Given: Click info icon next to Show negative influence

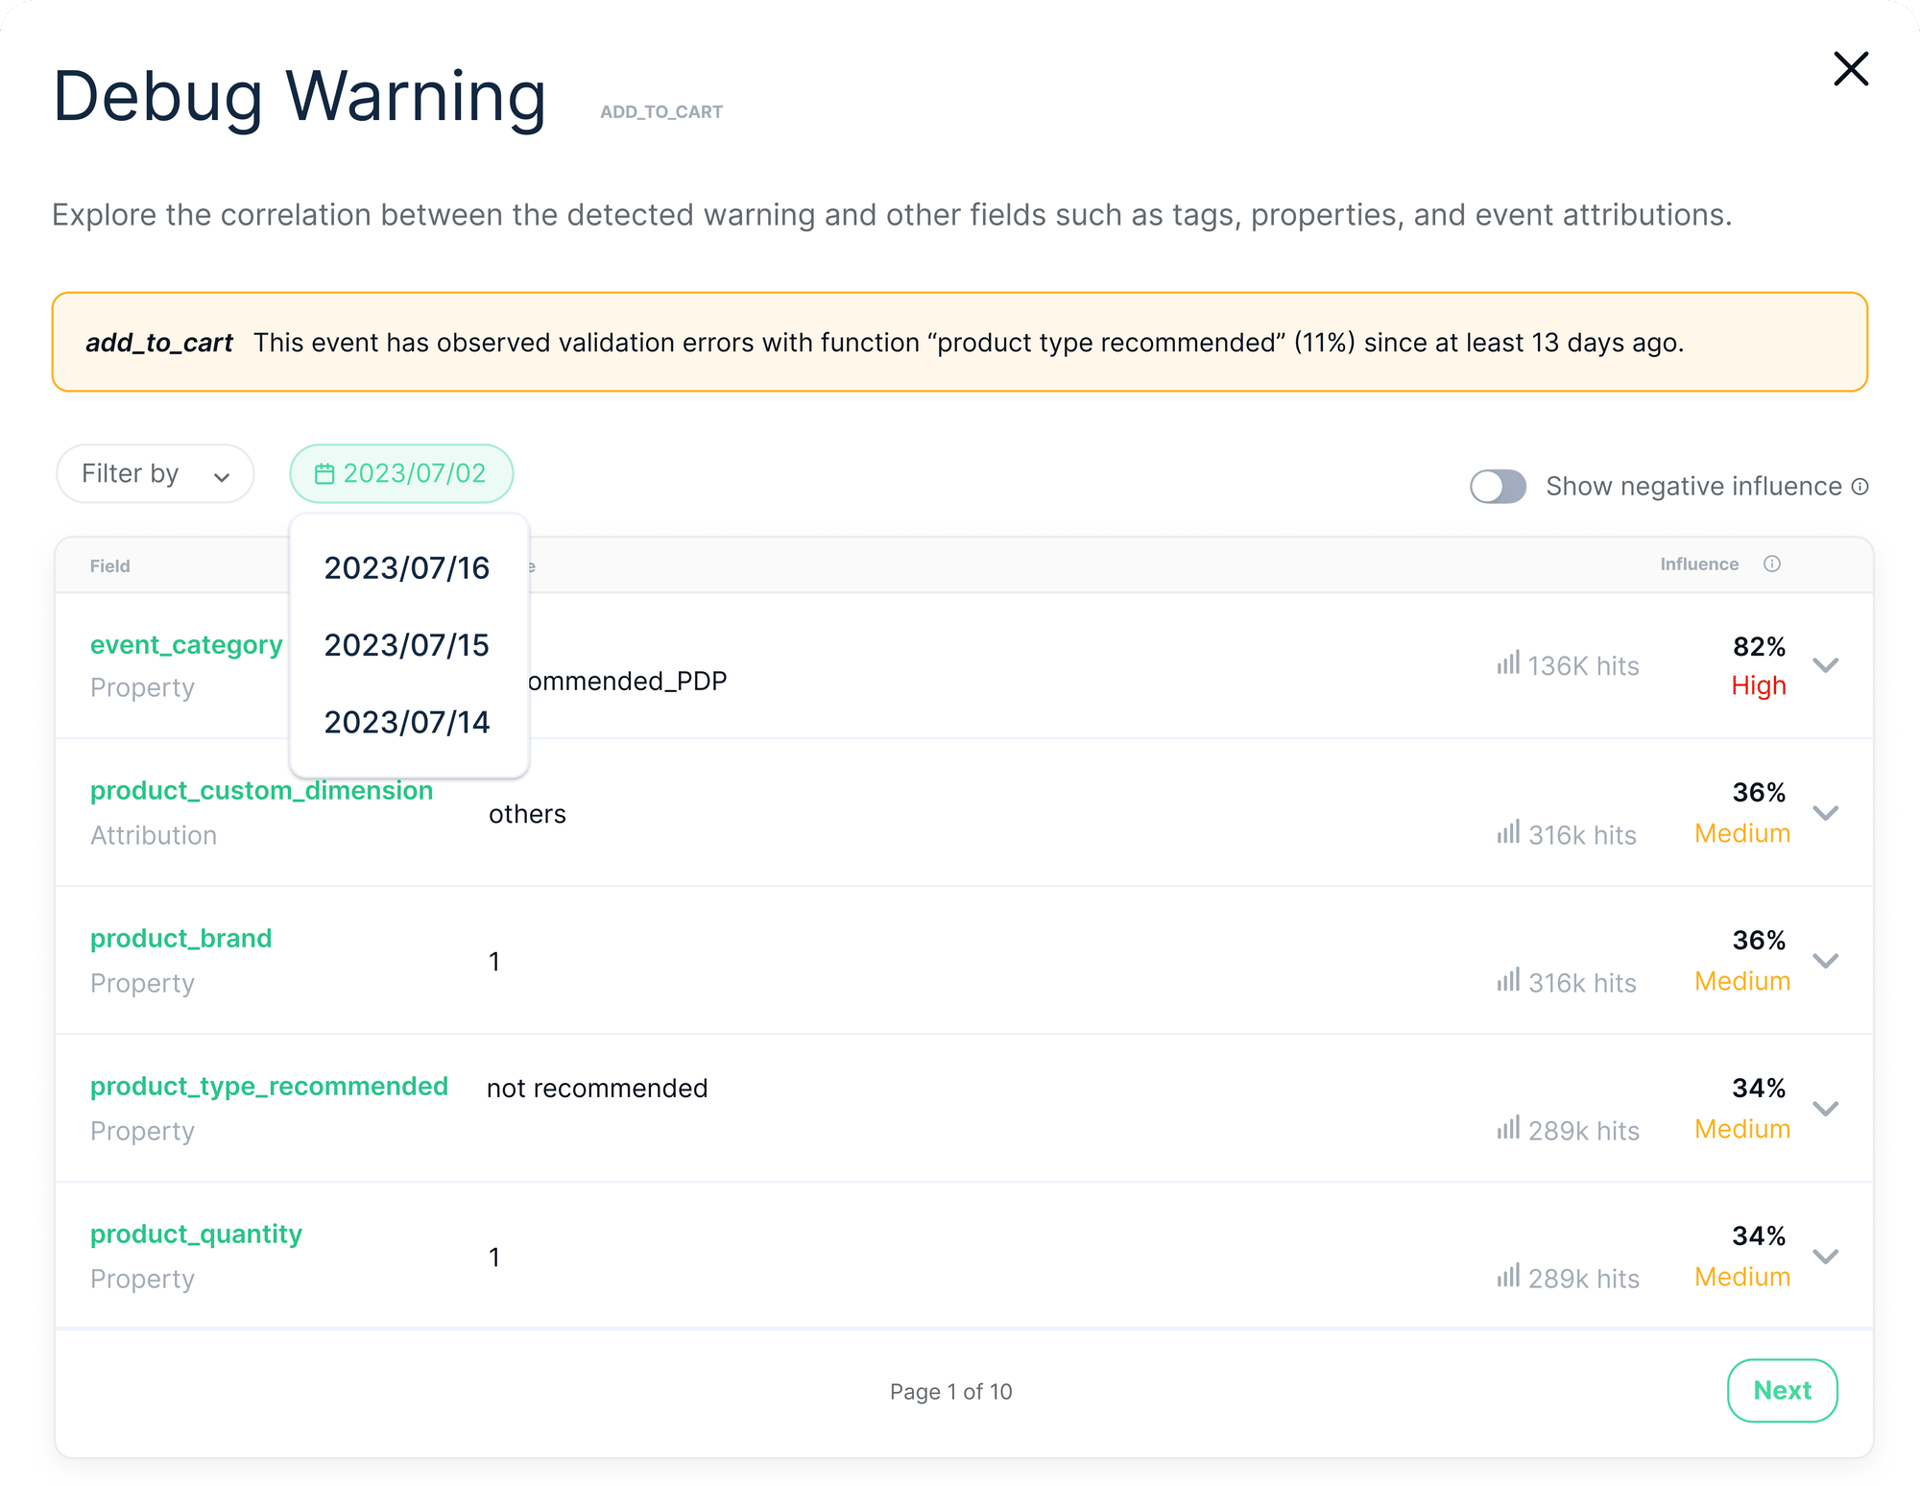Looking at the screenshot, I should click(1860, 486).
